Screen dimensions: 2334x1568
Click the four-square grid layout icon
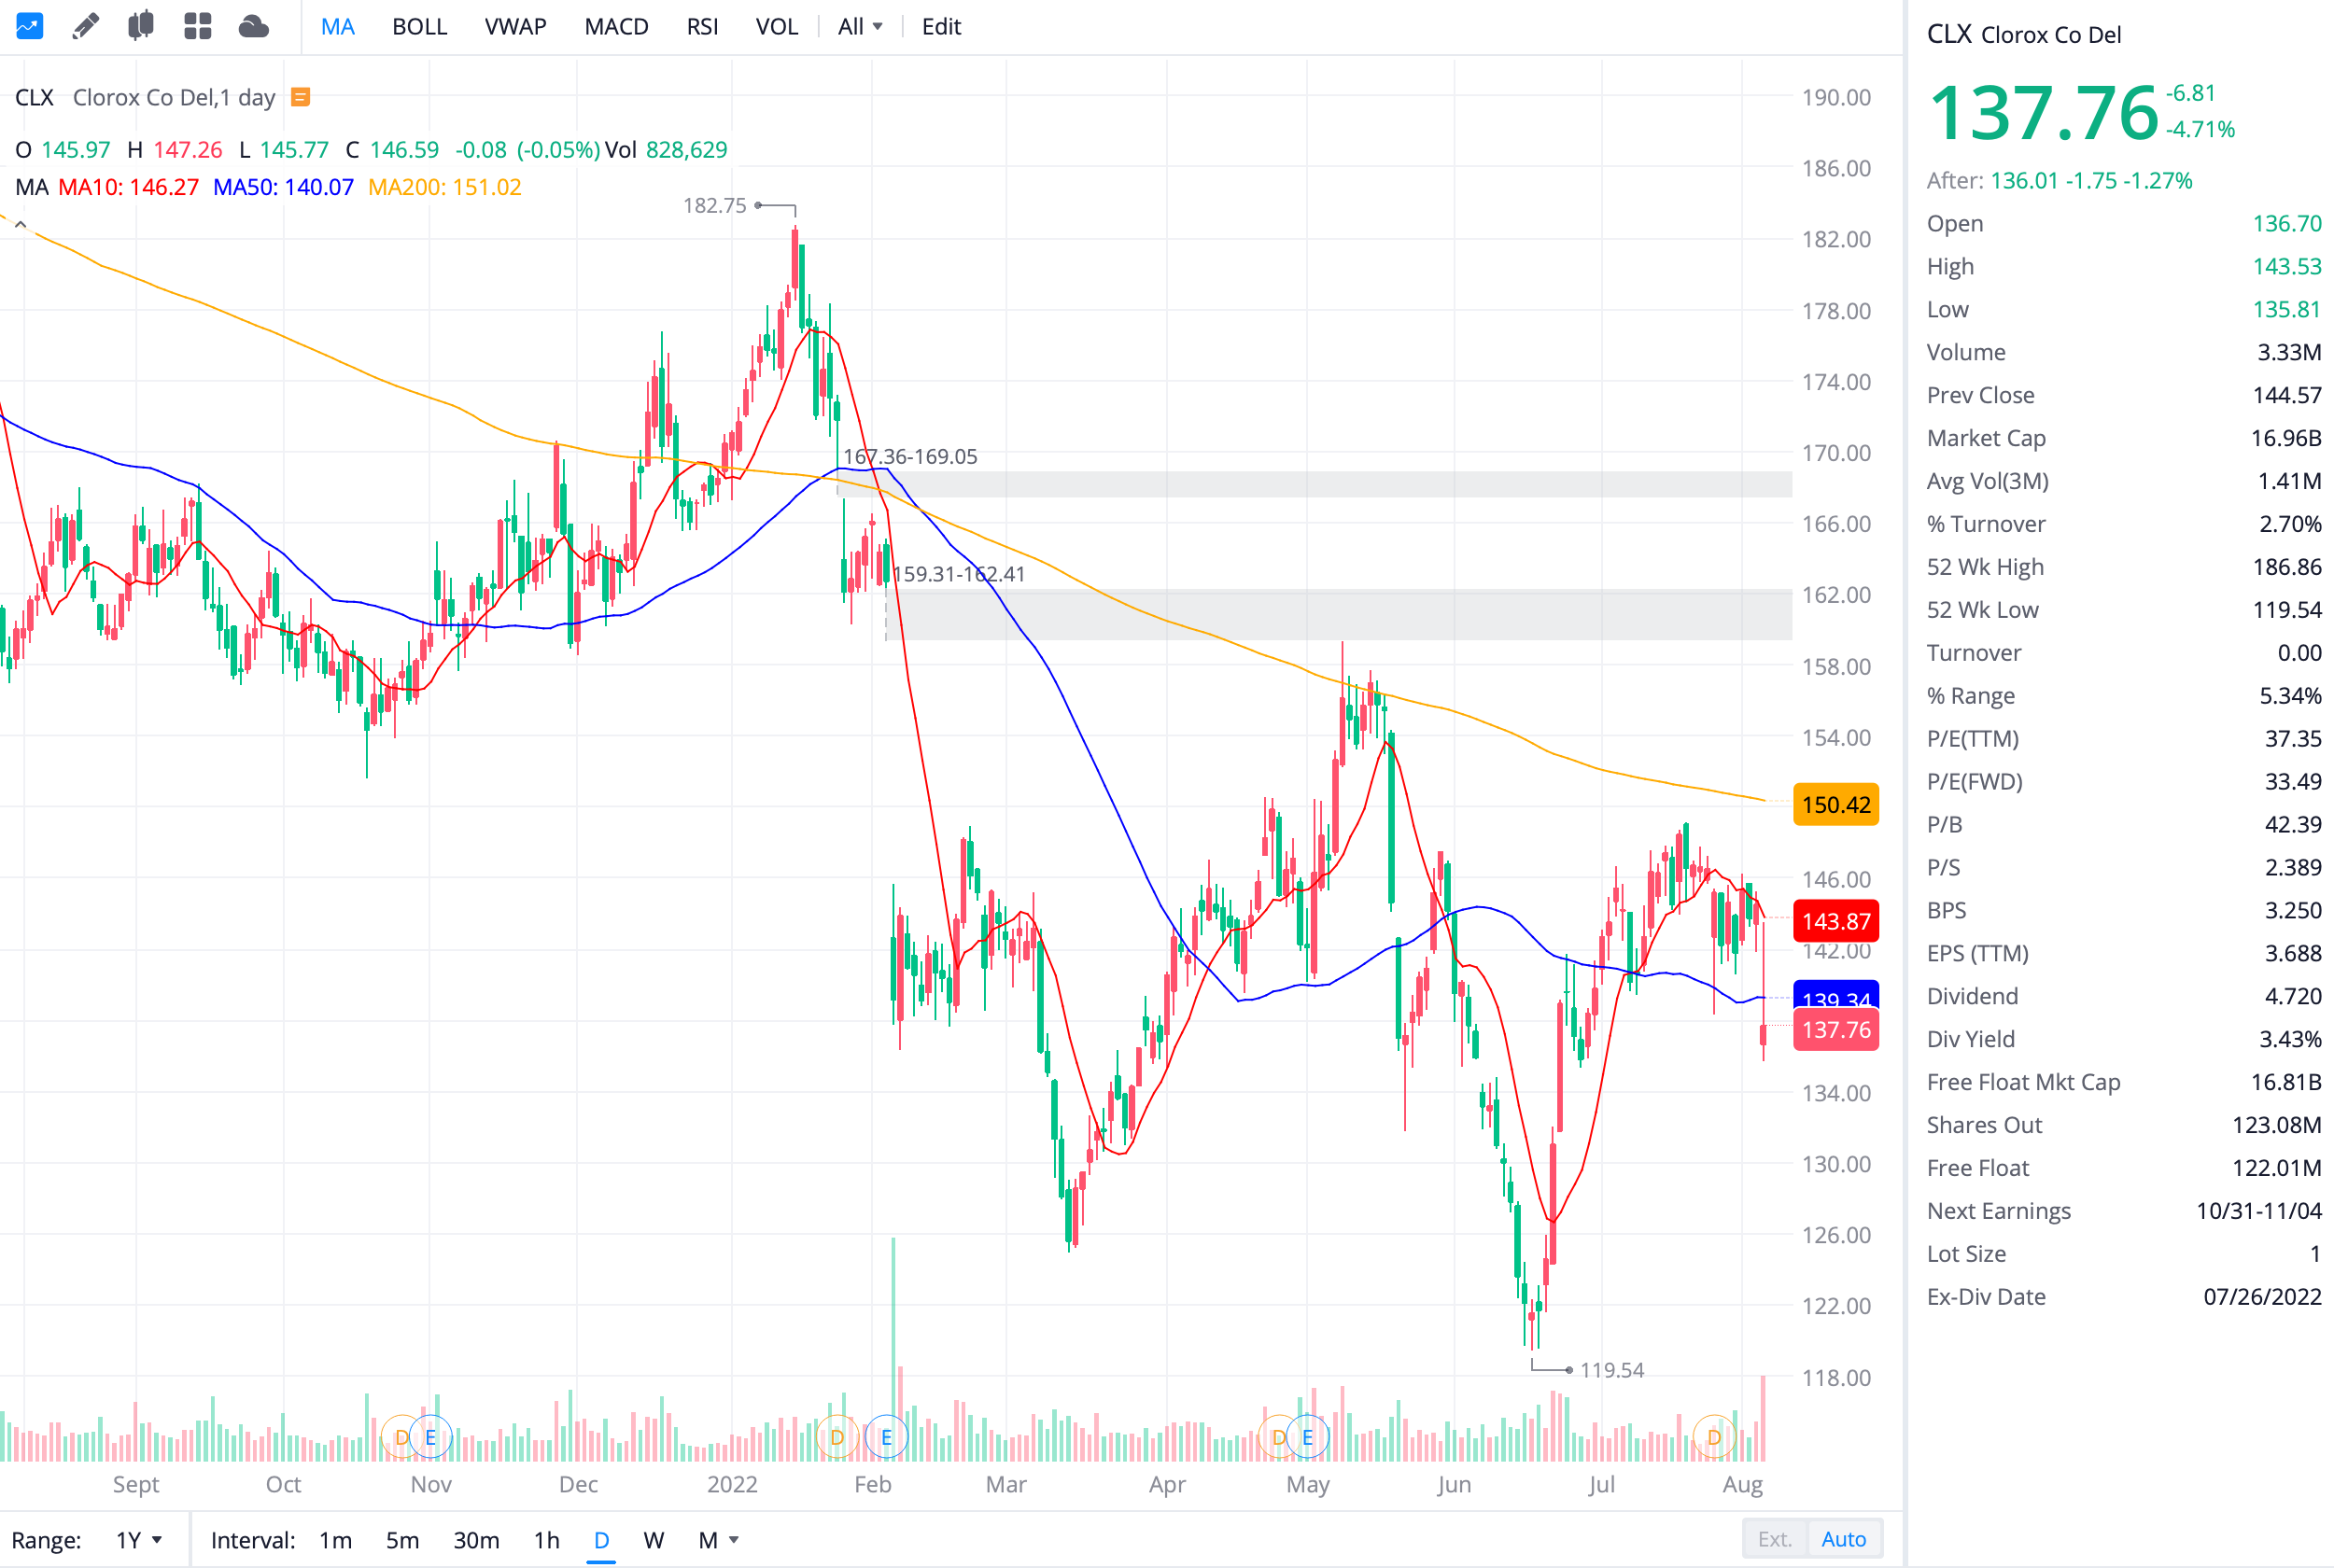tap(198, 26)
